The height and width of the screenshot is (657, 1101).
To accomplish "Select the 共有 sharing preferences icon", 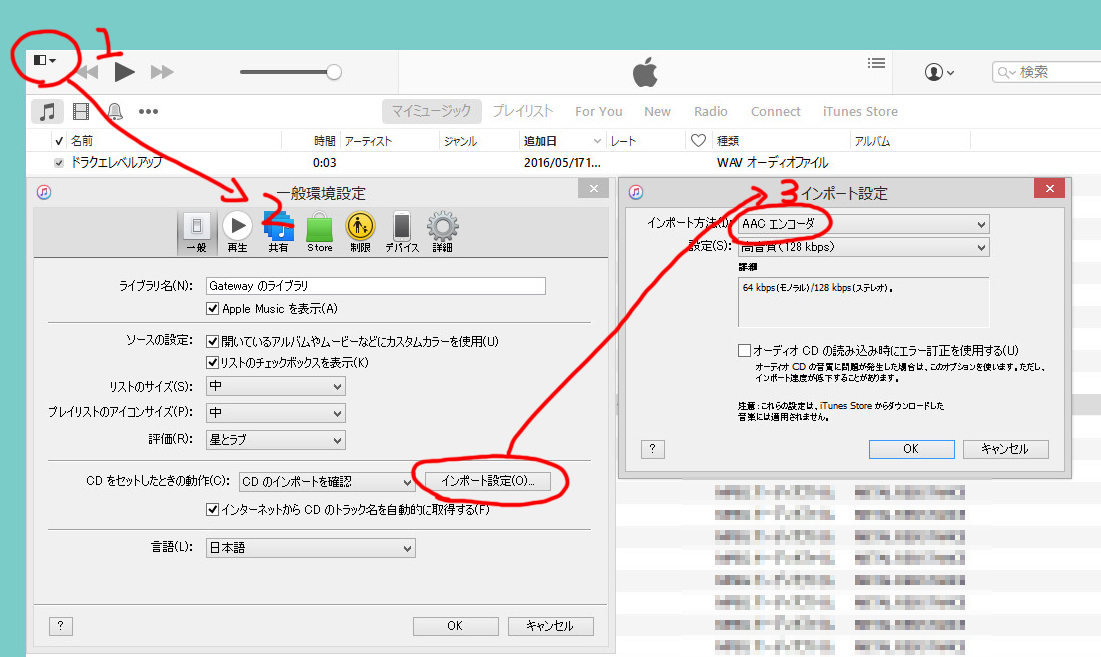I will [x=278, y=232].
